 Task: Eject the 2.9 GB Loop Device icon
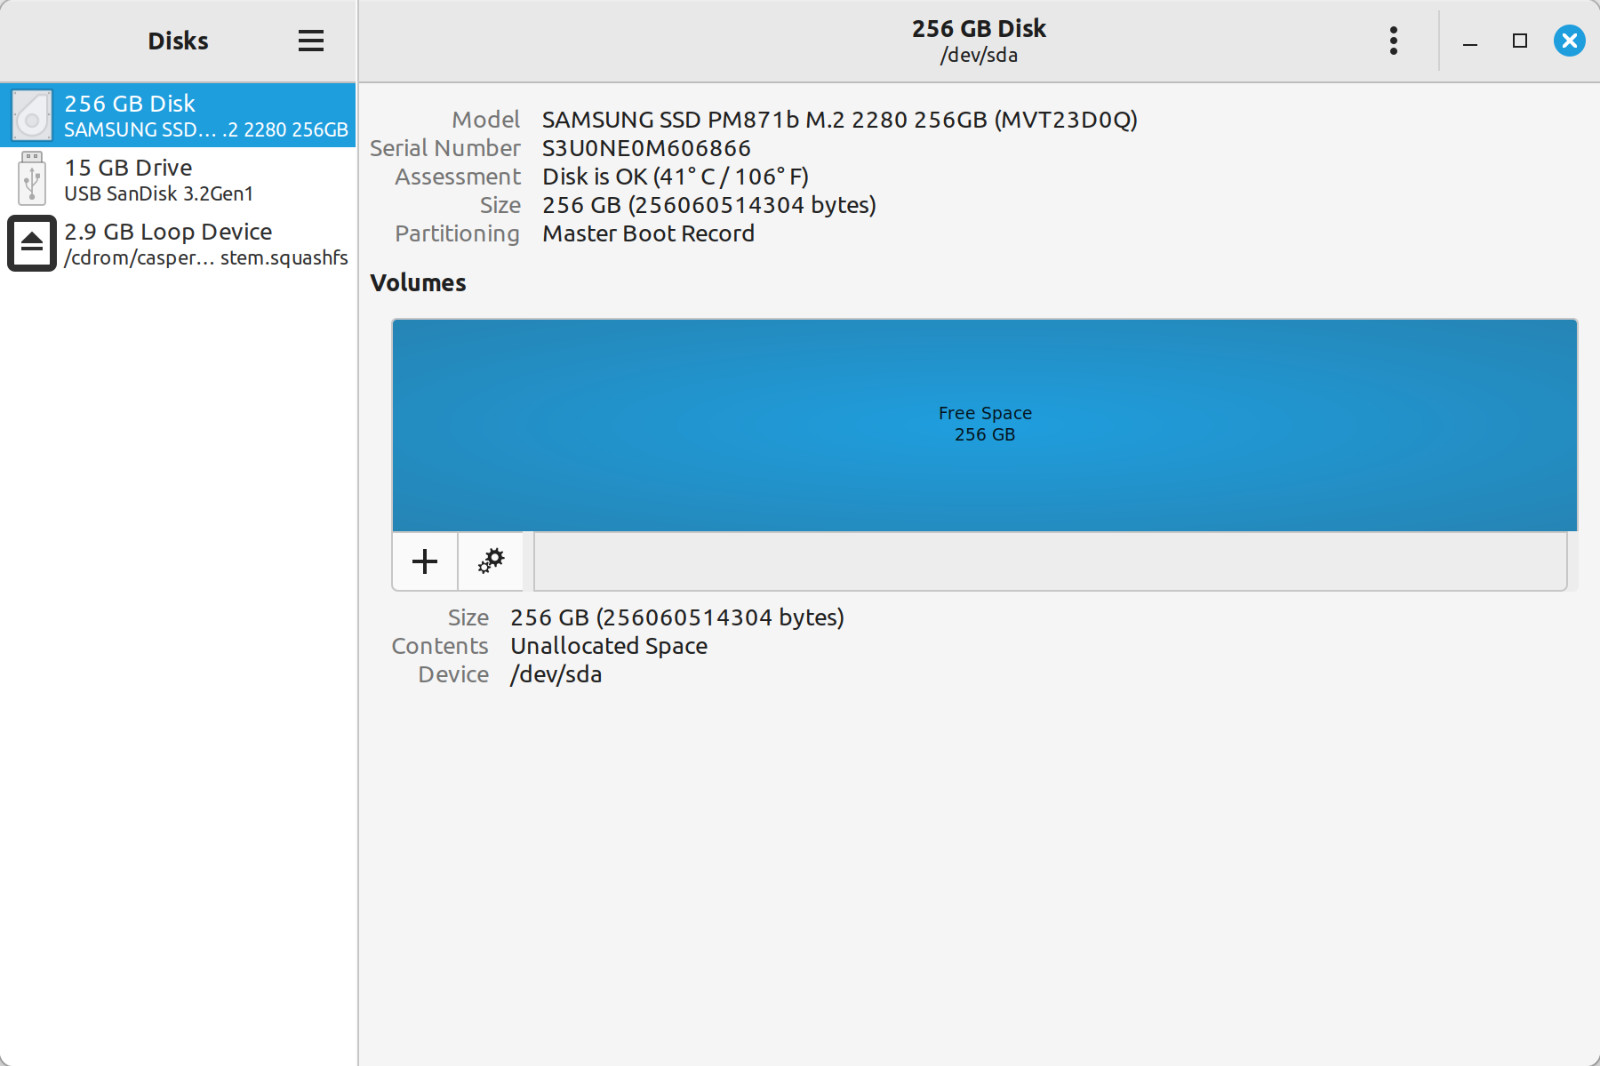coord(32,243)
